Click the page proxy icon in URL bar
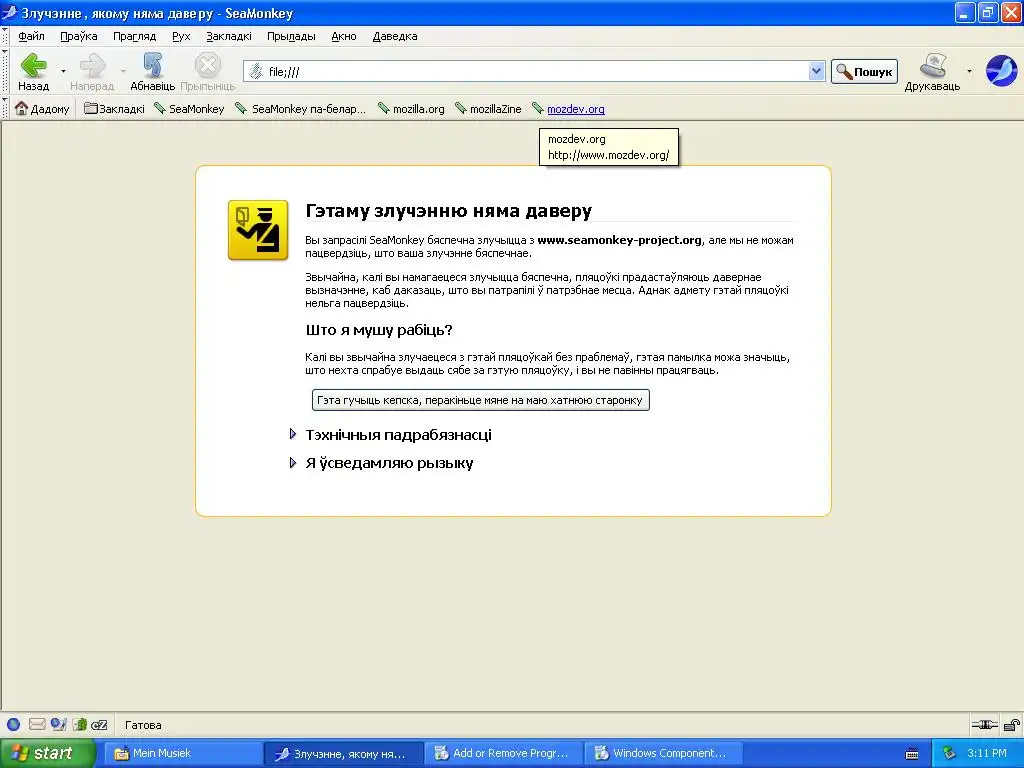1024x768 pixels. point(257,71)
